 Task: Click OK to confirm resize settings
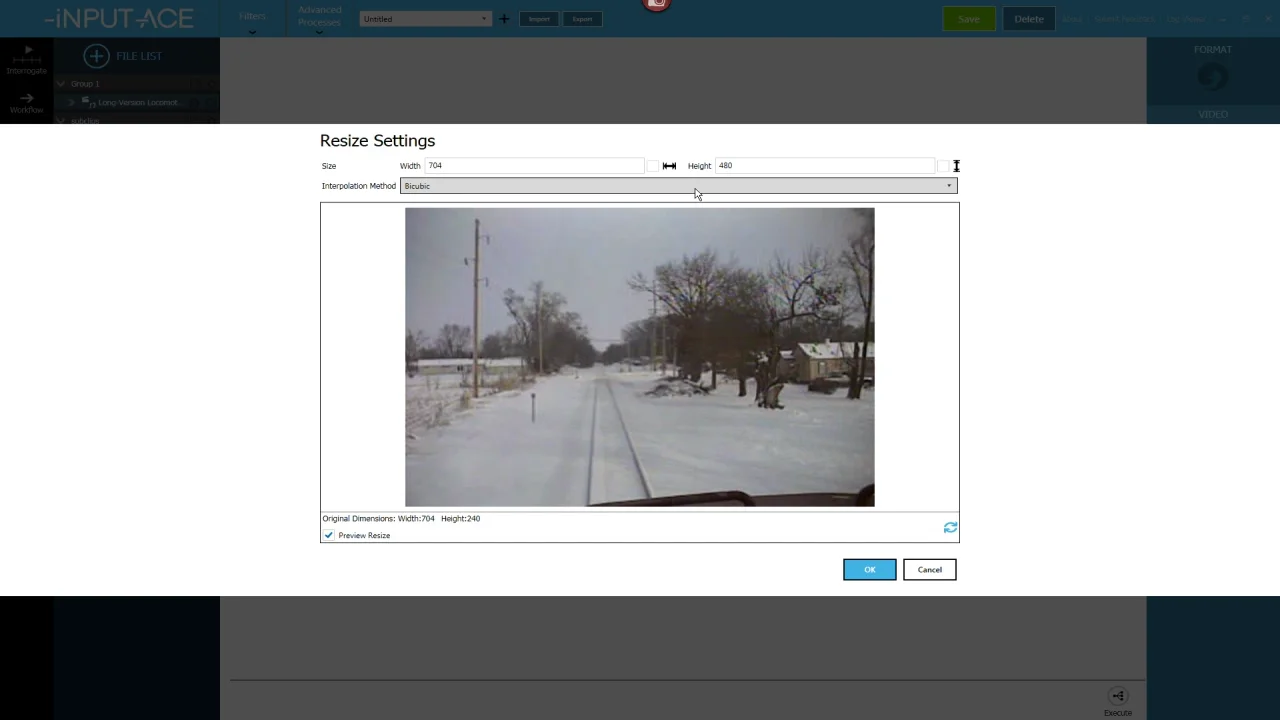[869, 570]
